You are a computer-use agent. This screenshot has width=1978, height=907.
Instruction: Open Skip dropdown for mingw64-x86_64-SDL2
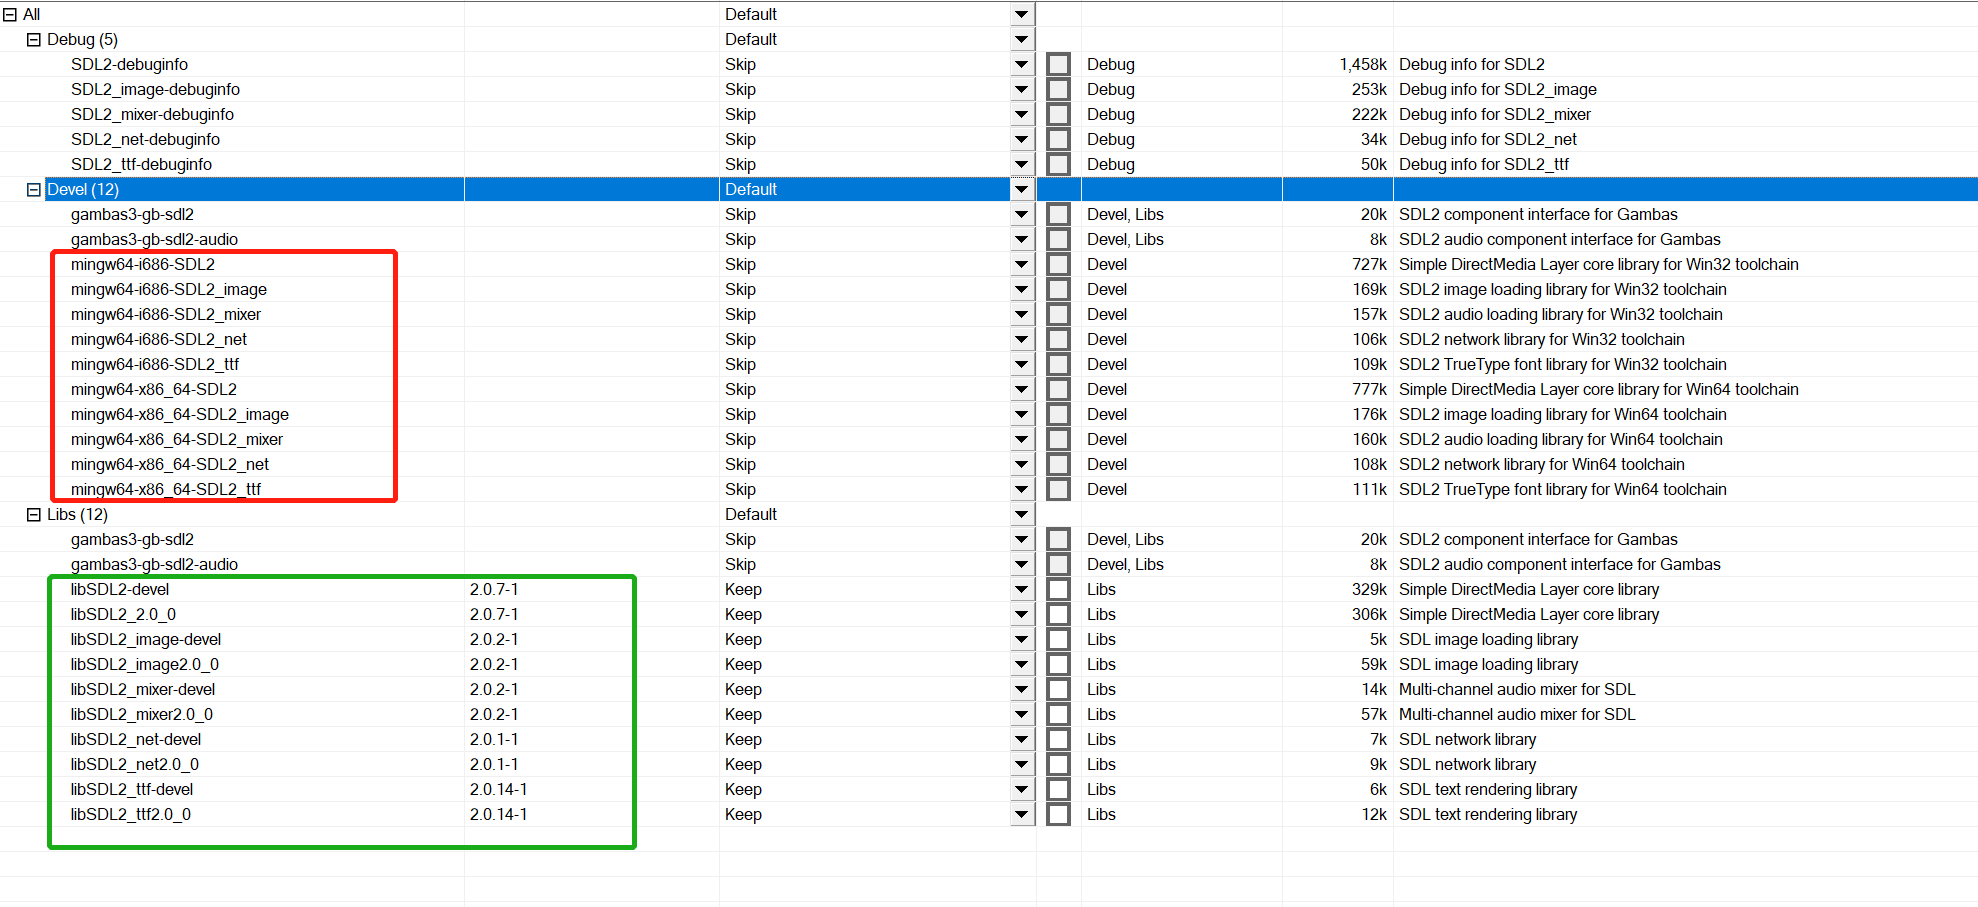(1021, 390)
